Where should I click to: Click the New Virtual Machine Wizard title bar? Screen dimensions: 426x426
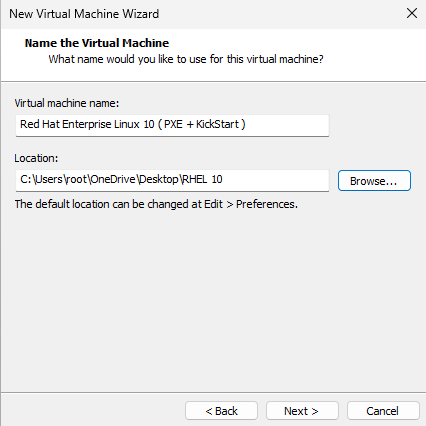tap(200, 14)
